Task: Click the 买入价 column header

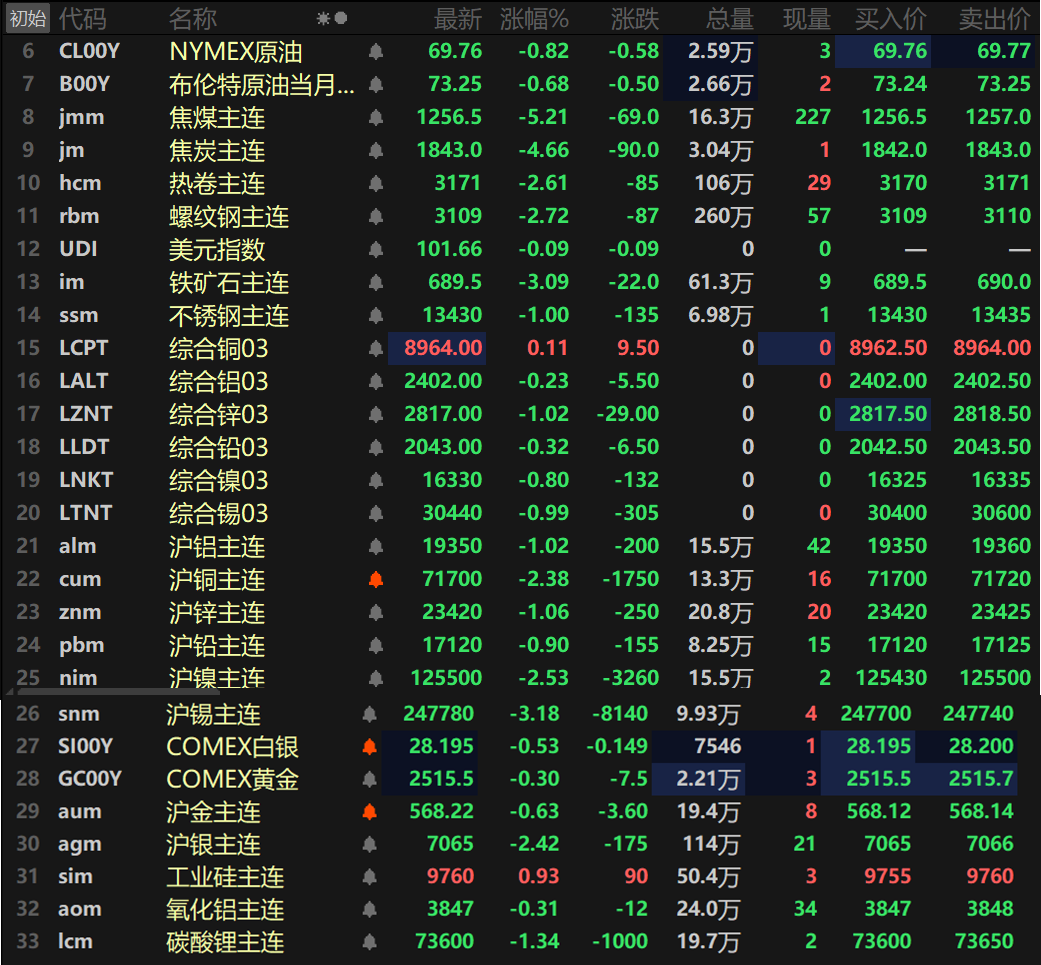Action: [x=891, y=18]
